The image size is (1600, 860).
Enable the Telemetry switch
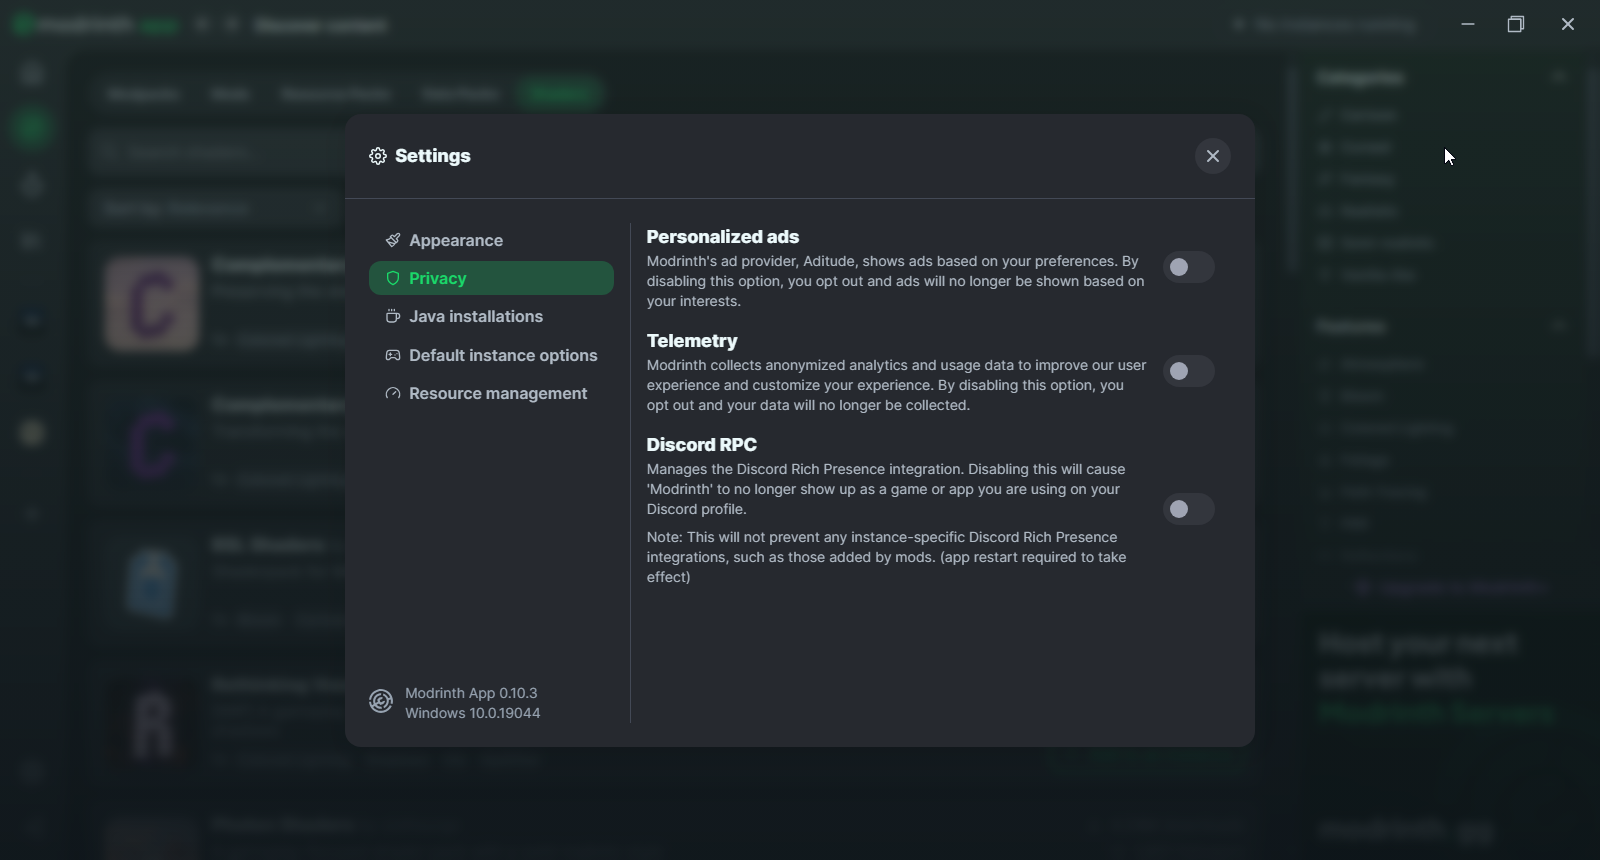coord(1189,372)
